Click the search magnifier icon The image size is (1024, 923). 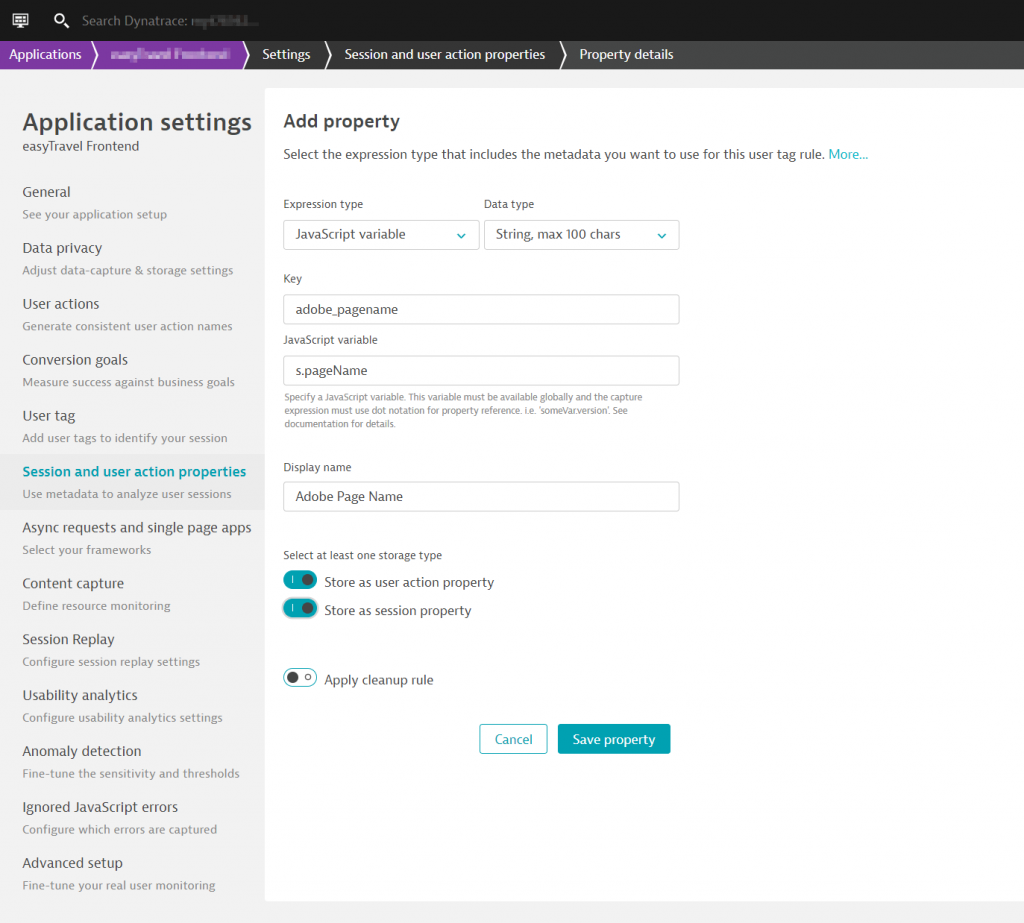click(x=60, y=20)
